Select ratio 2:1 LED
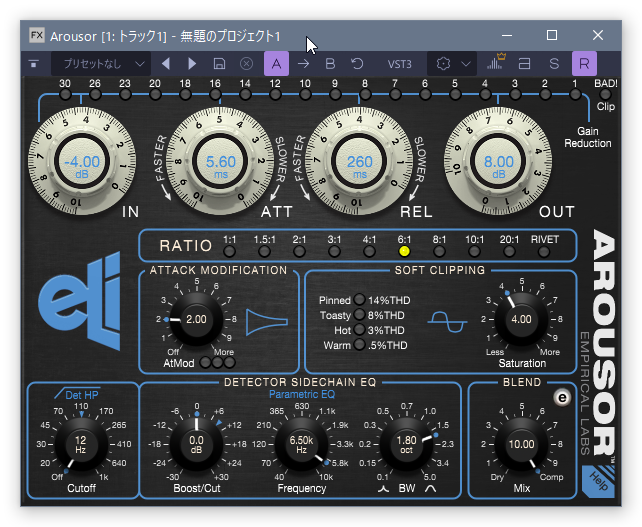The width and height of the screenshot is (642, 527). 299,251
